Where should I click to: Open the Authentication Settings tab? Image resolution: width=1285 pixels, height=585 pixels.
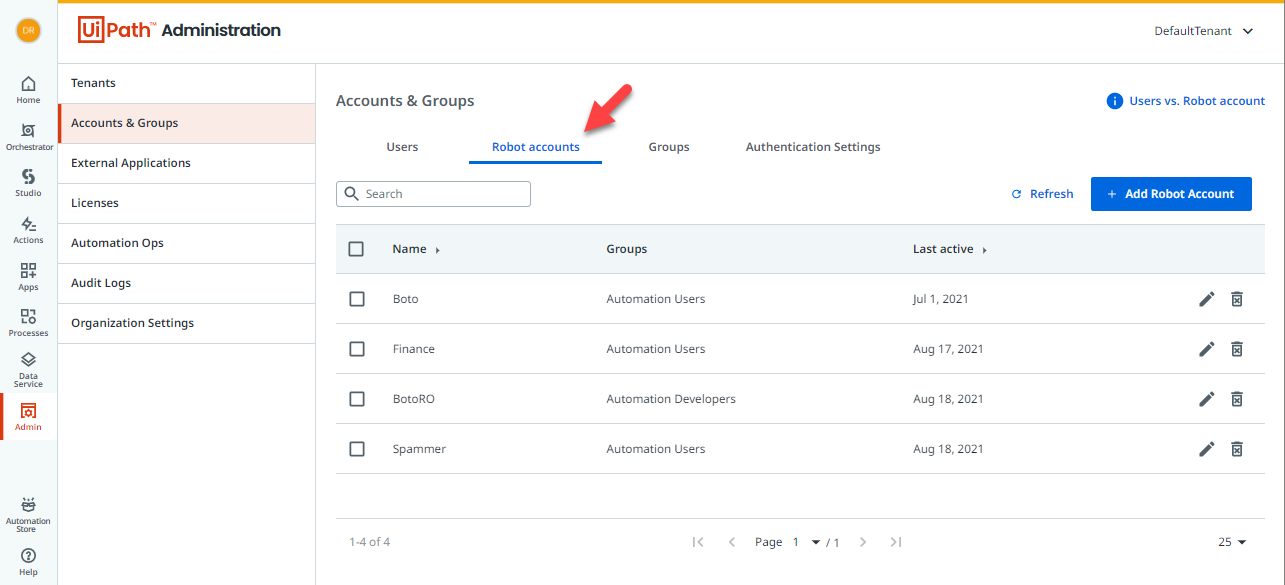click(813, 147)
